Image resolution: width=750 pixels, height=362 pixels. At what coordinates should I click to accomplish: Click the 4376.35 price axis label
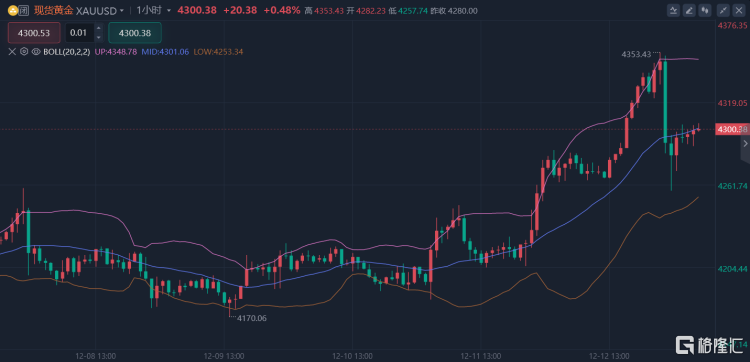733,25
